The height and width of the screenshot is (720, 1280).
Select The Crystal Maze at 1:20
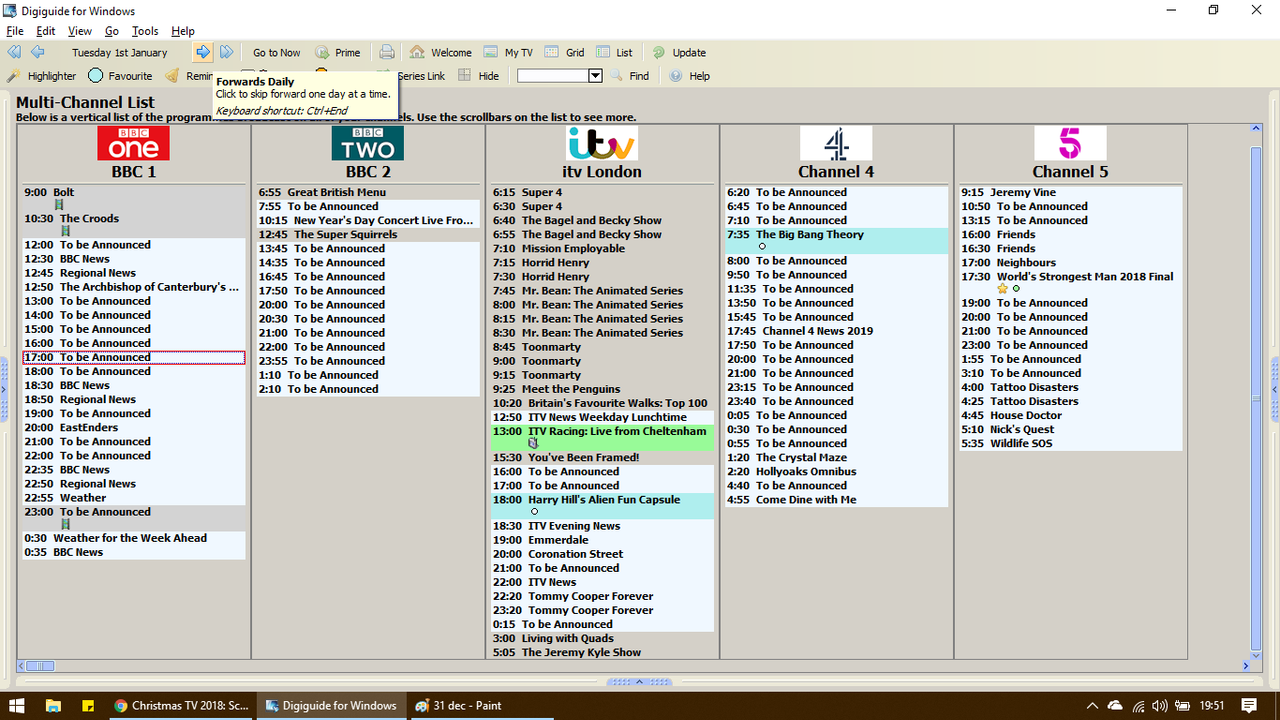click(836, 458)
